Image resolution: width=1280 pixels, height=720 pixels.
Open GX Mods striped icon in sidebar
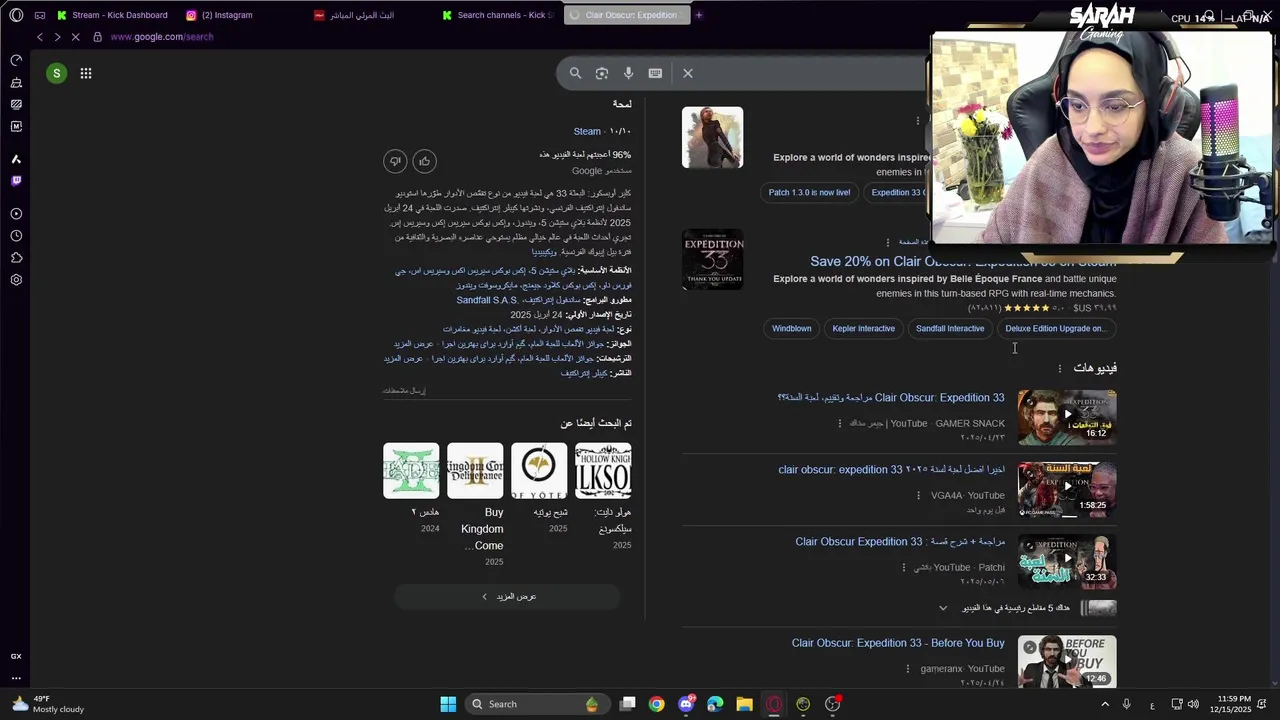pos(16,104)
